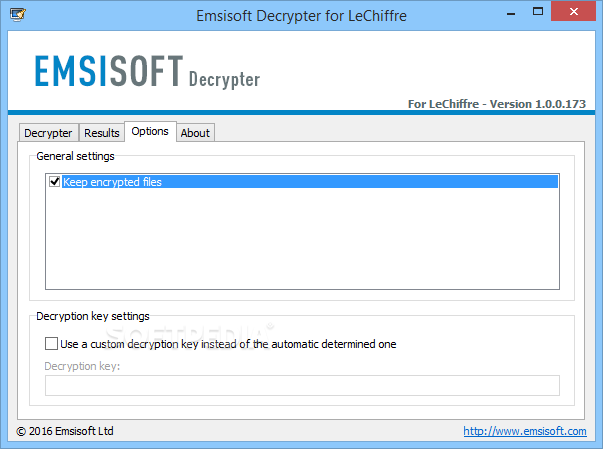Select the Keep encrypted files list row
This screenshot has height=449, width=603.
pyautogui.click(x=302, y=181)
